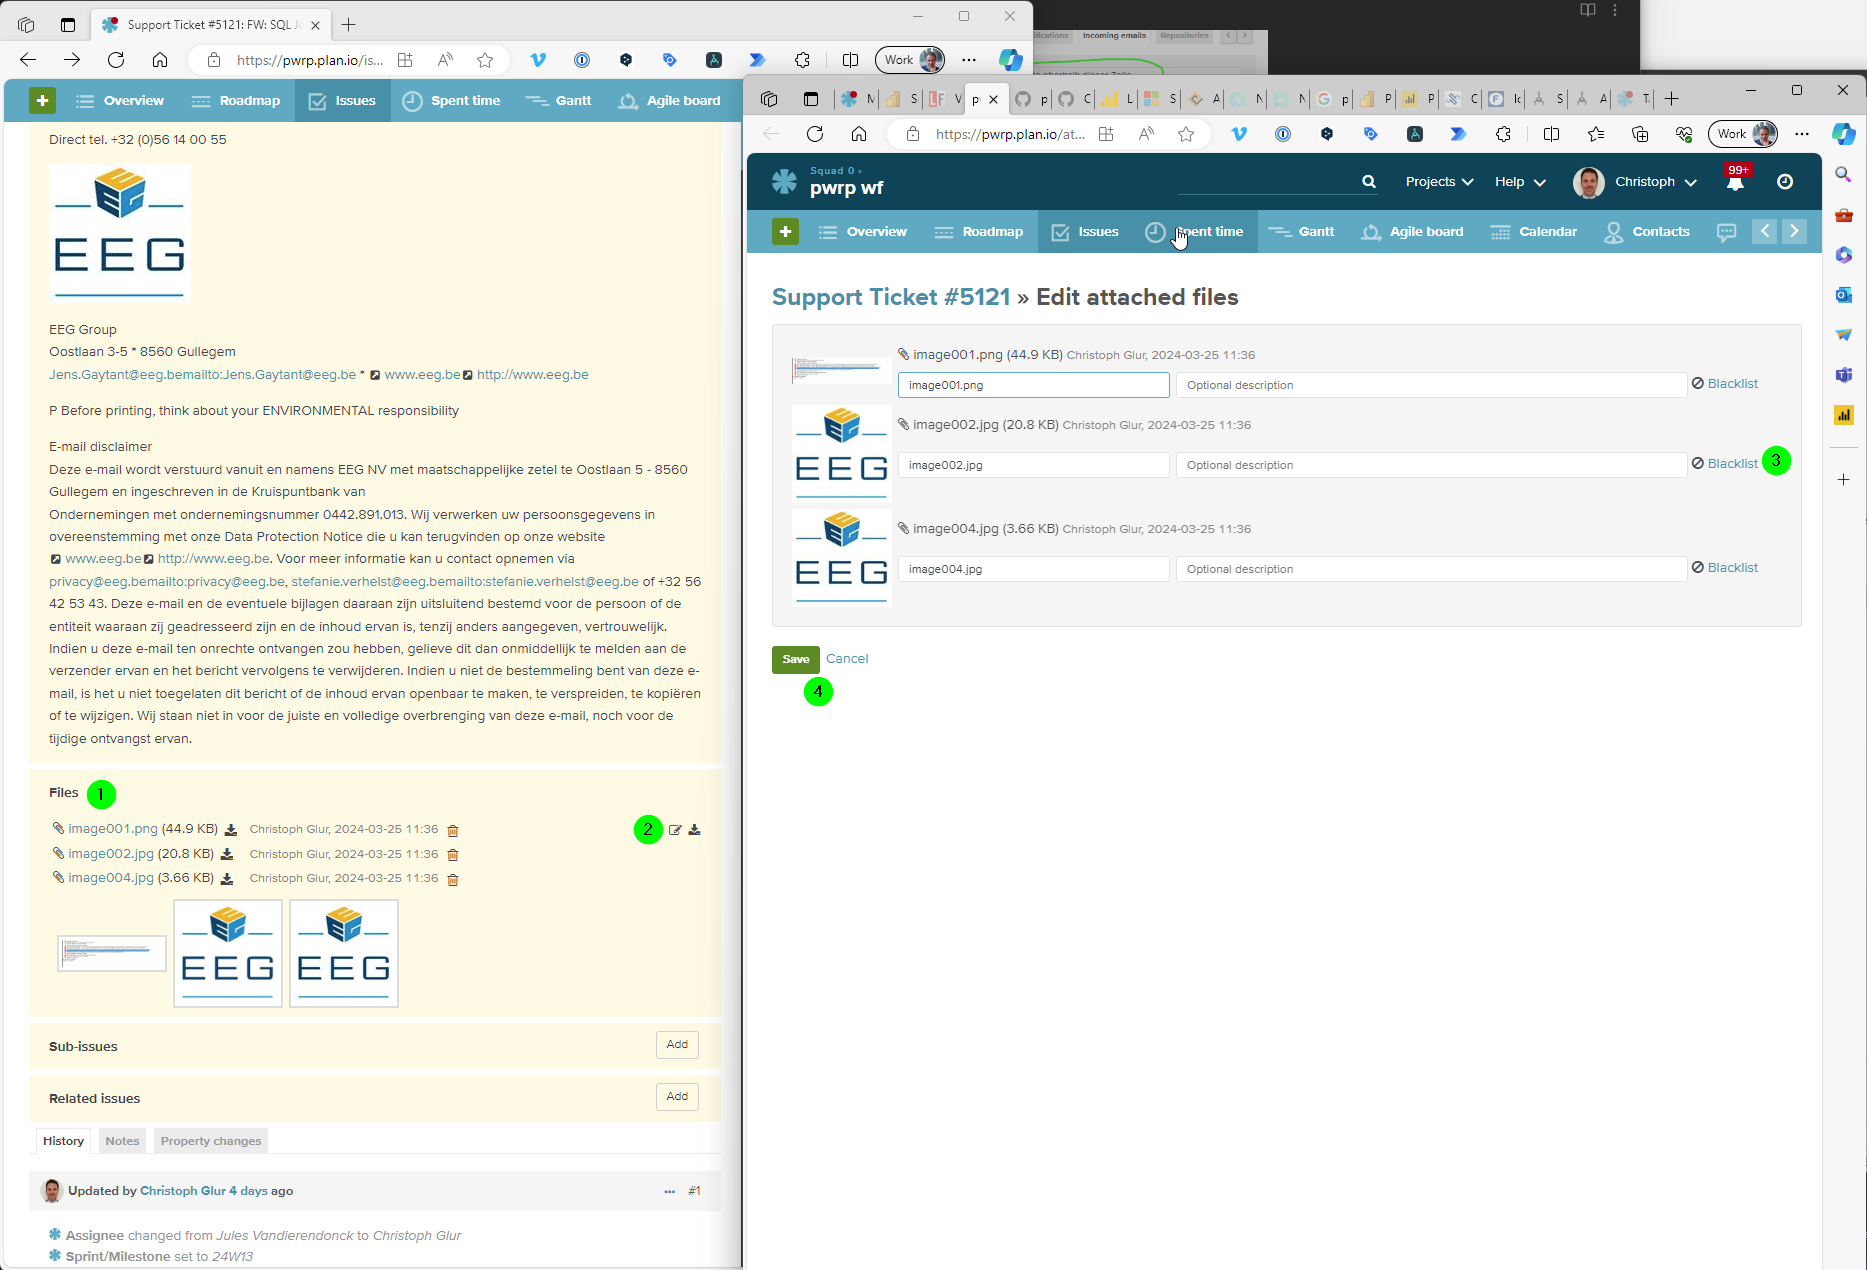Download image002.jpg using its download icon
The width and height of the screenshot is (1867, 1270).
[227, 854]
